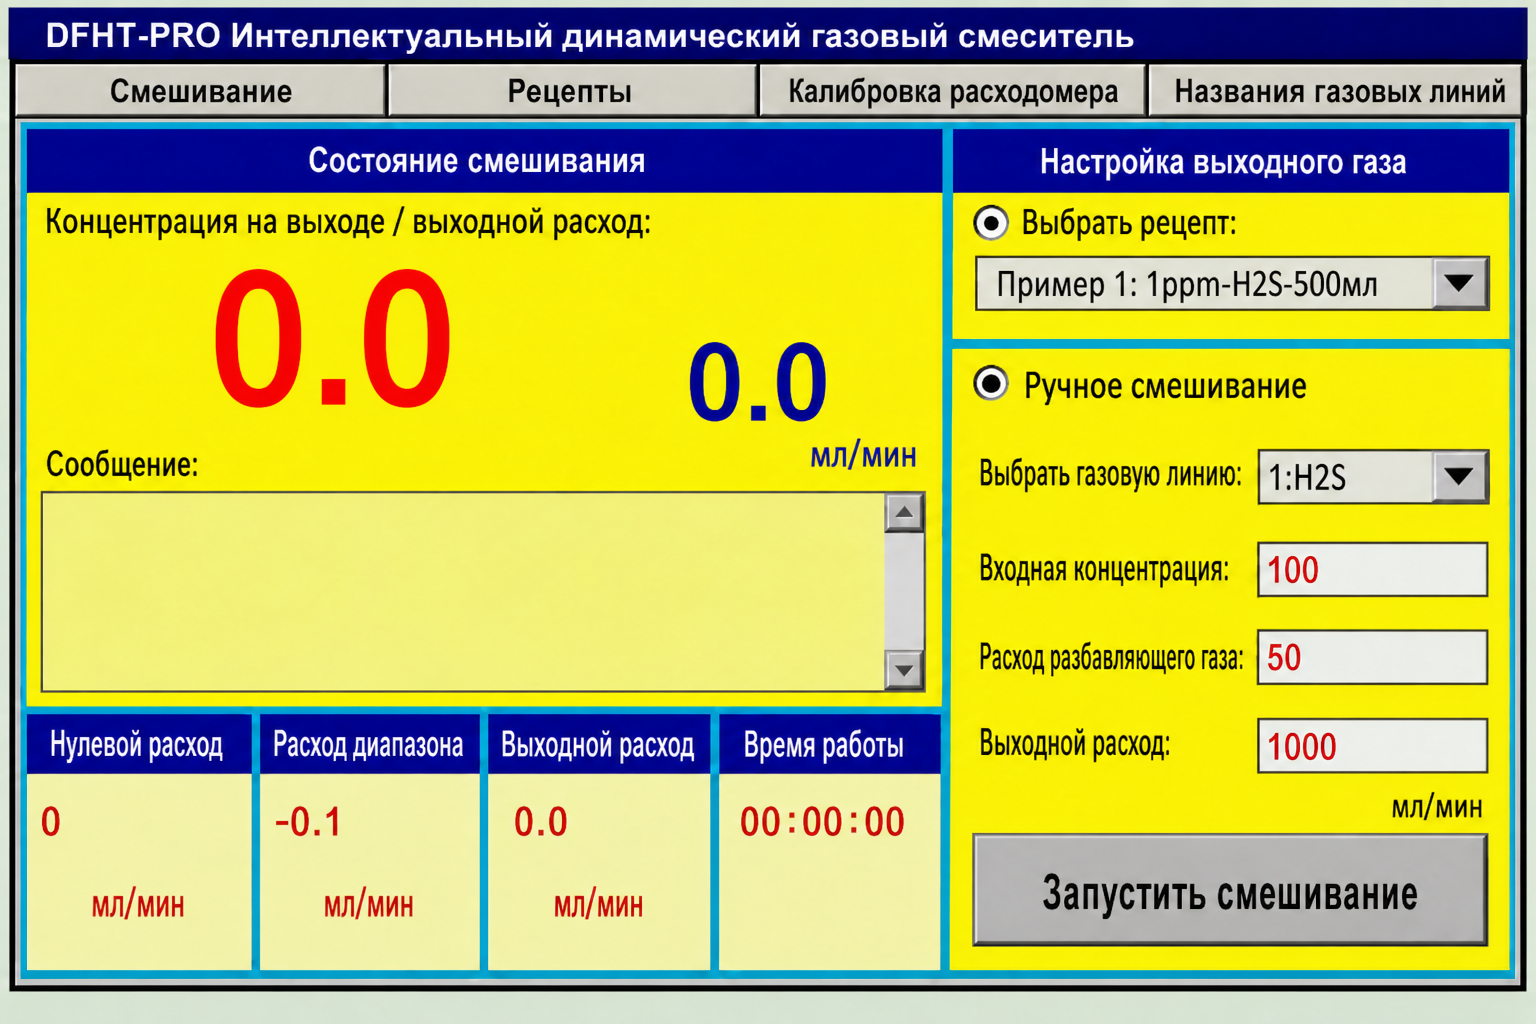Click the message box scroll down arrow

coord(904,670)
